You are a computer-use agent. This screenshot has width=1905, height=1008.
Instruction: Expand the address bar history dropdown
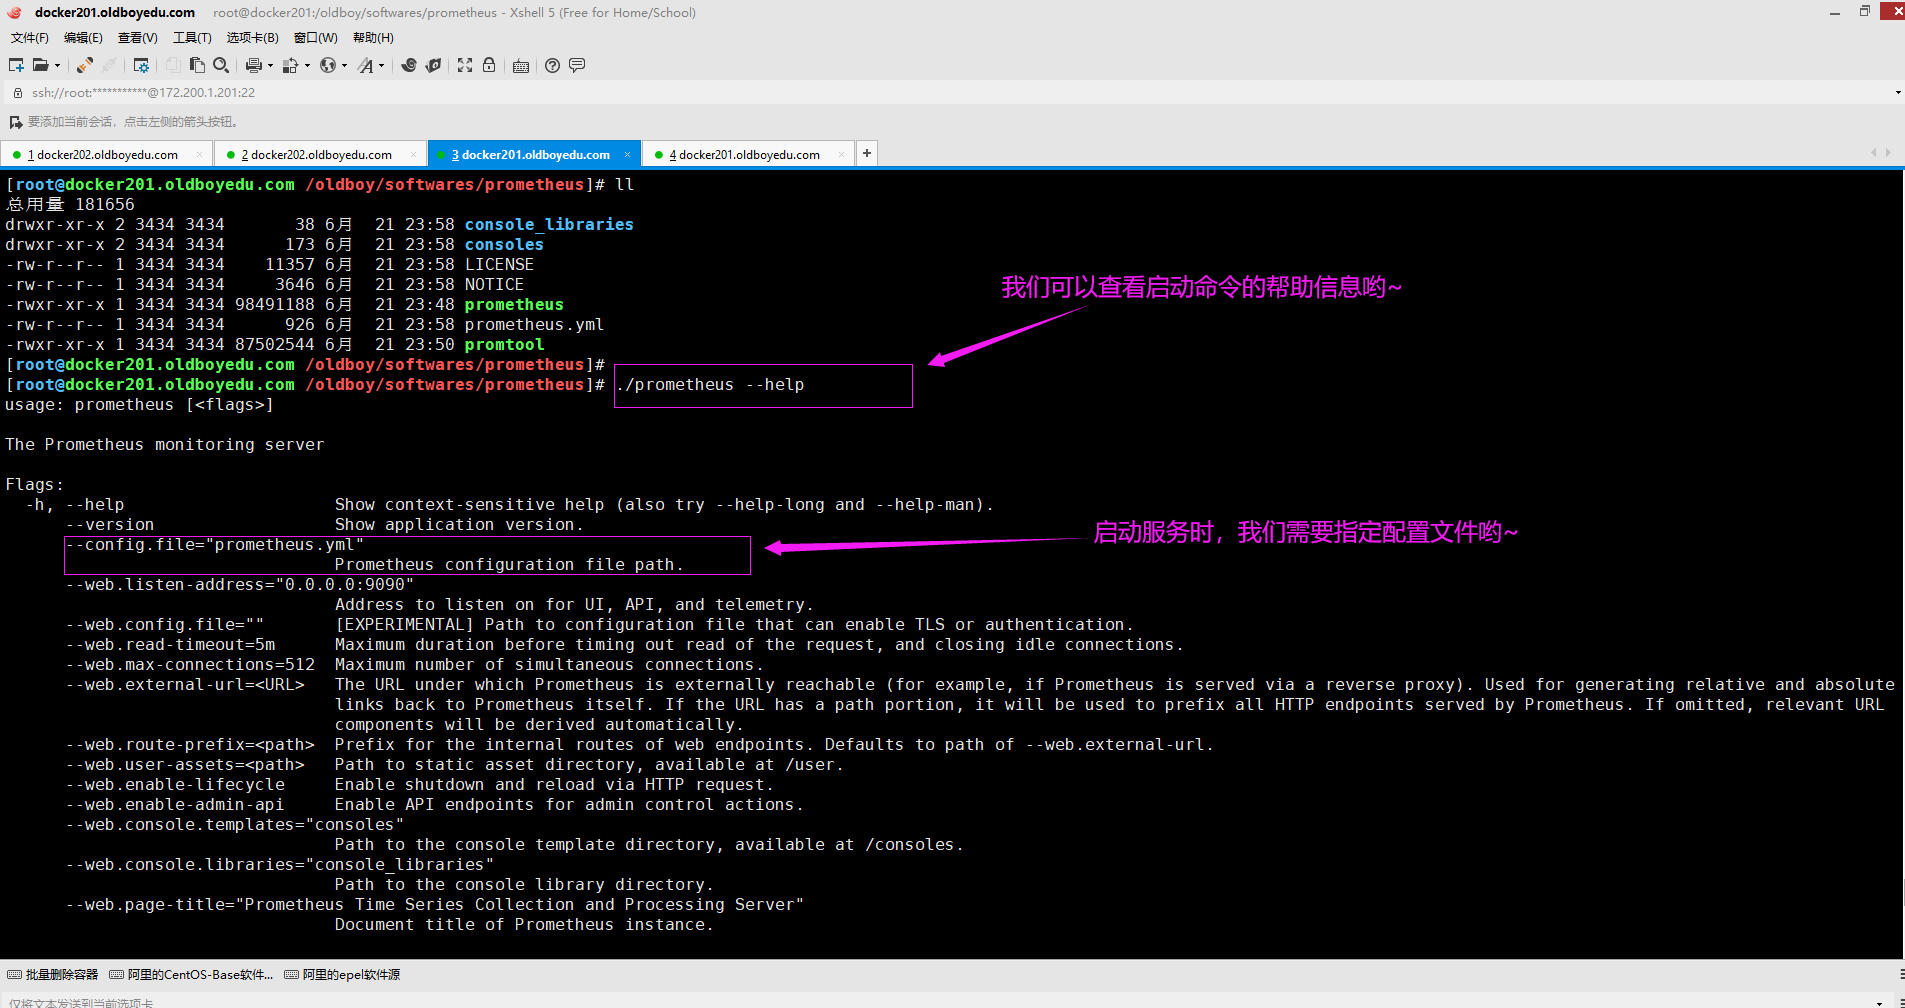tap(1897, 93)
